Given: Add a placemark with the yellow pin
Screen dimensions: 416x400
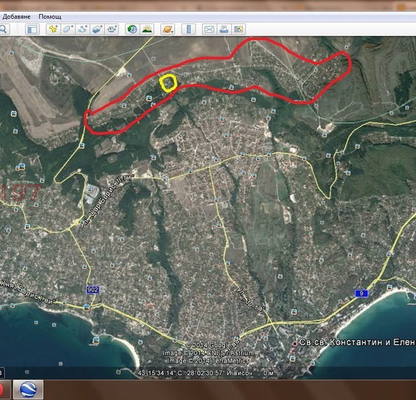Looking at the screenshot, I should click(53, 29).
